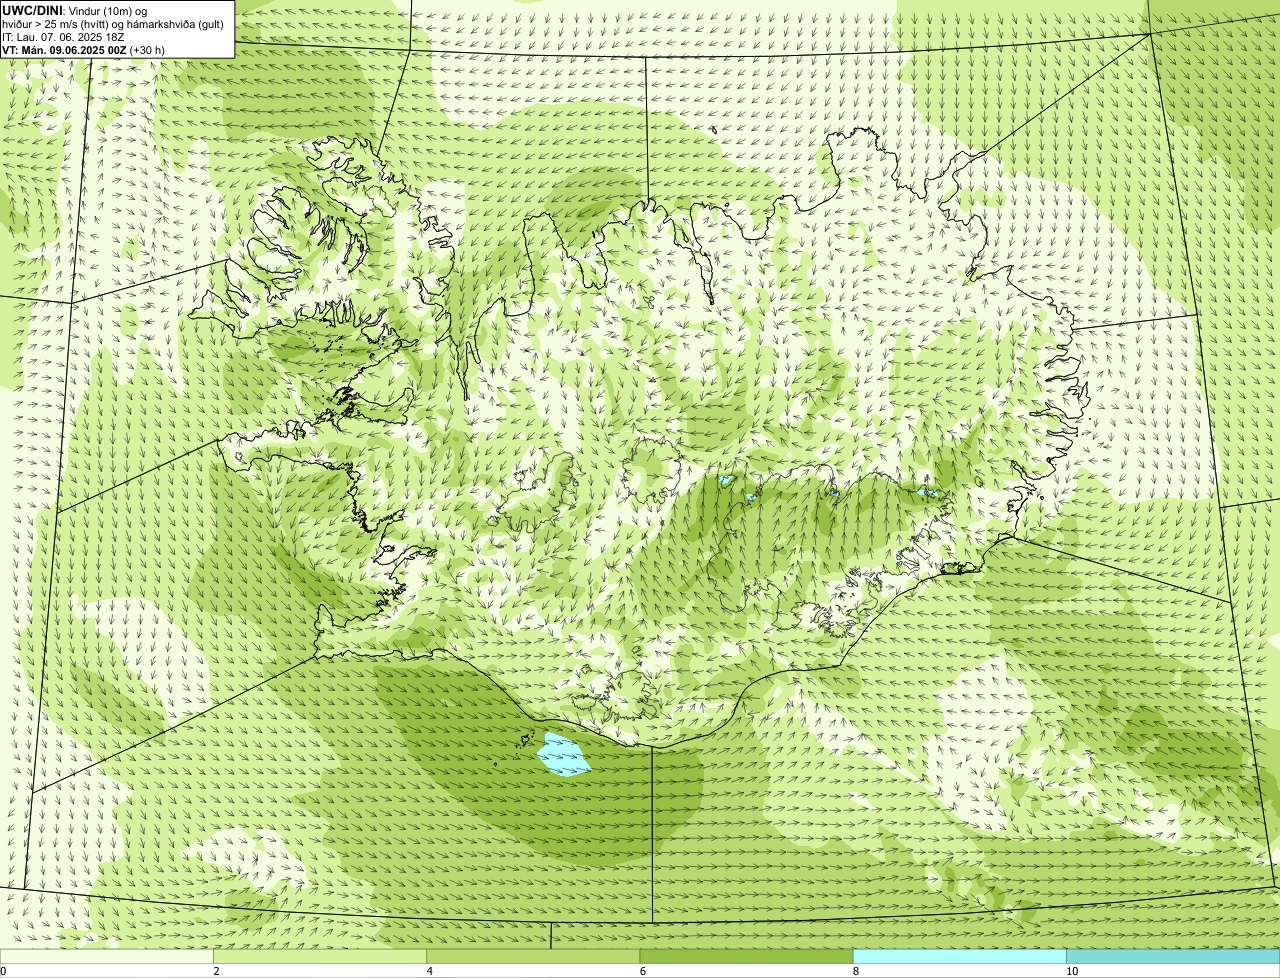1280x978 pixels.
Task: Click the 4–6 m/s green legend swatch
Action: pos(533,957)
